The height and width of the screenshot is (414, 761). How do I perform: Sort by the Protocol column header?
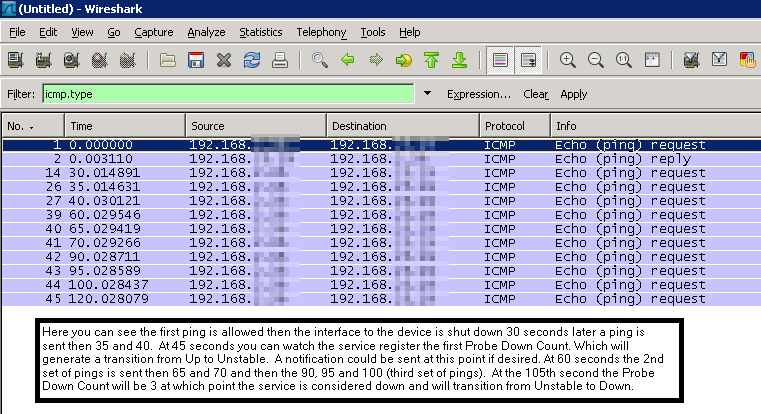tap(514, 126)
